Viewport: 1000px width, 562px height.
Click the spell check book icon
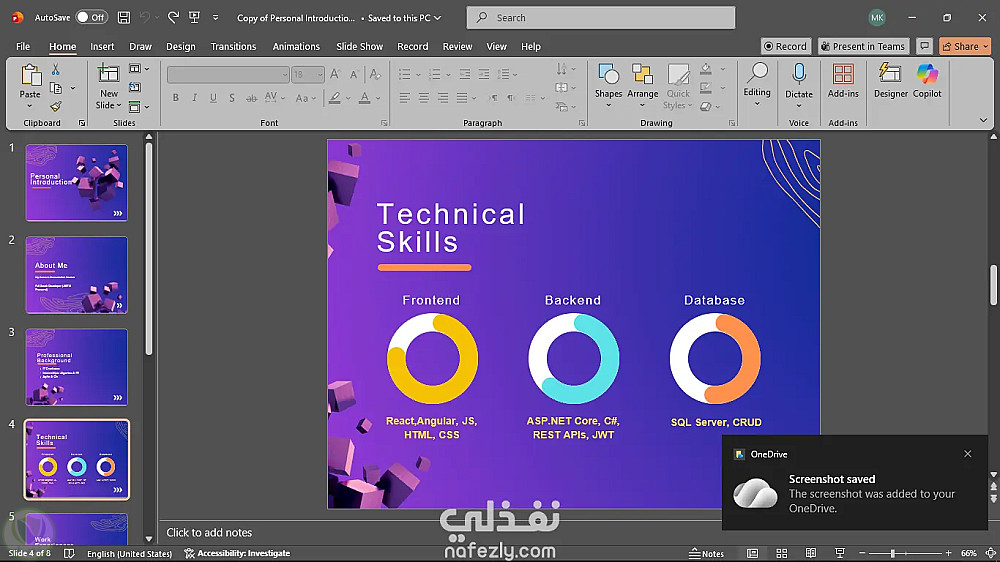click(70, 553)
